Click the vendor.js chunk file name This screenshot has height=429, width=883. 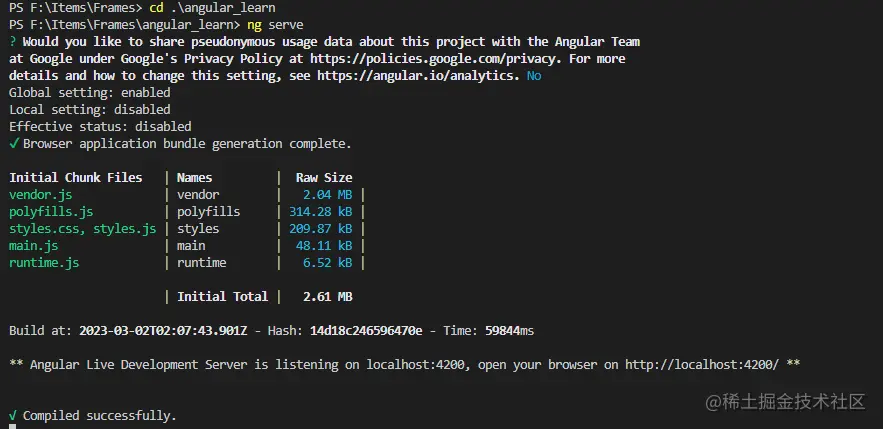(40, 194)
